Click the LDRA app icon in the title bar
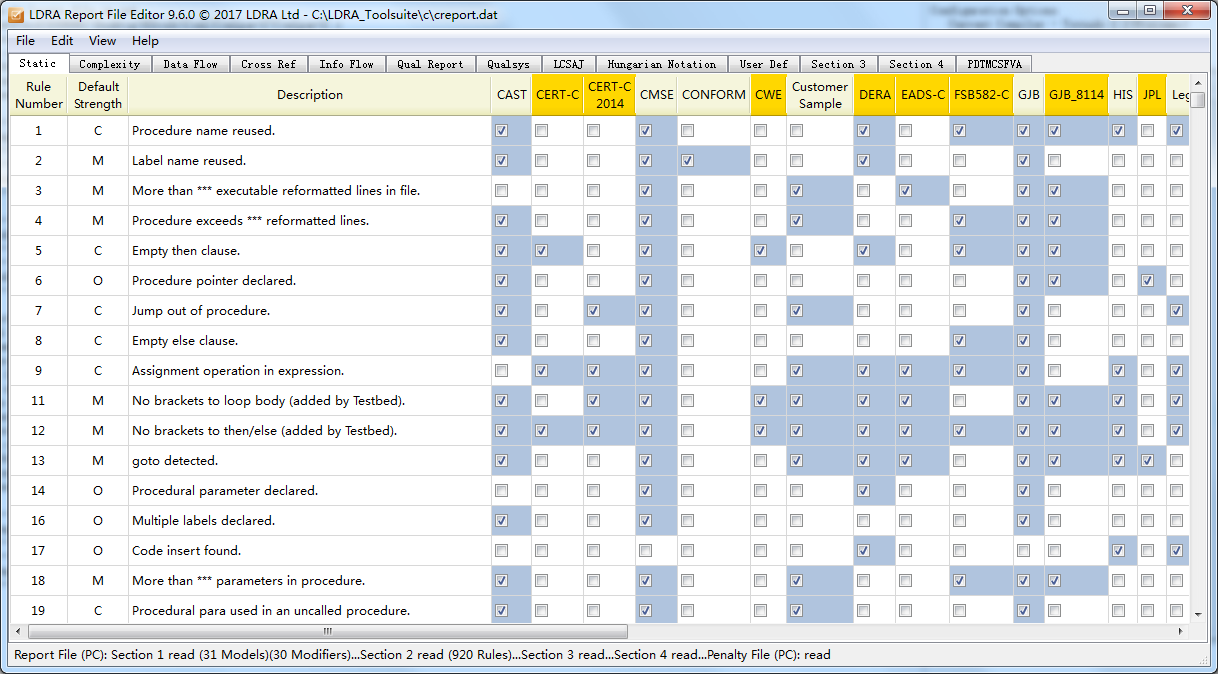 [16, 15]
